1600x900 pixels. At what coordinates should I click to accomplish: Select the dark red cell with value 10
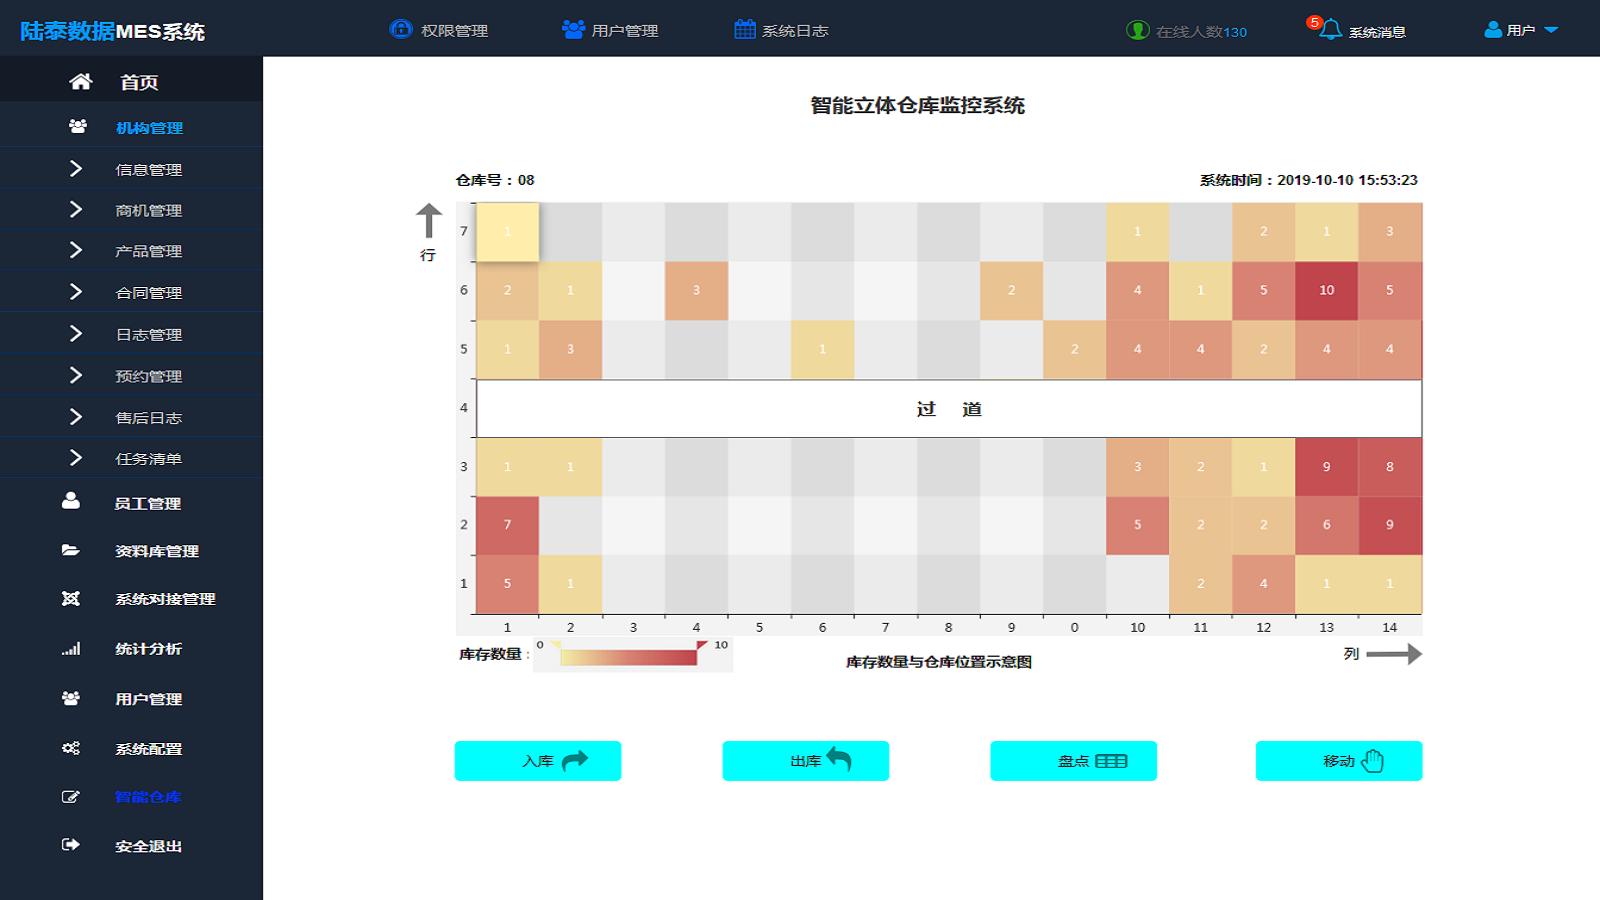pos(1326,290)
